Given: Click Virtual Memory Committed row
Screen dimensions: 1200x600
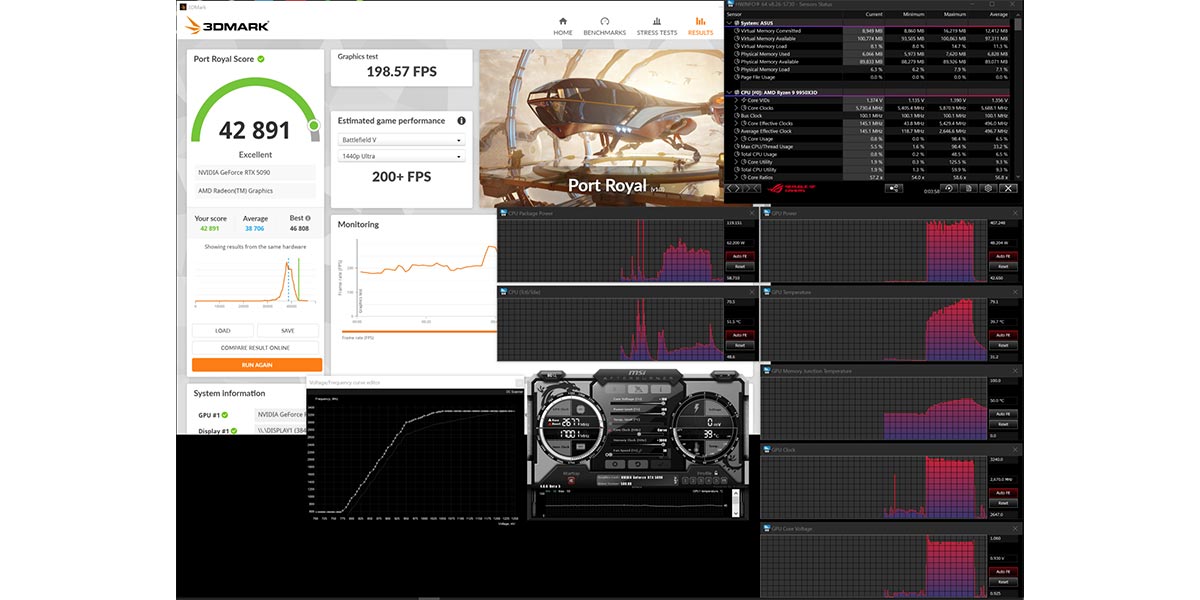Looking at the screenshot, I should click(x=869, y=30).
